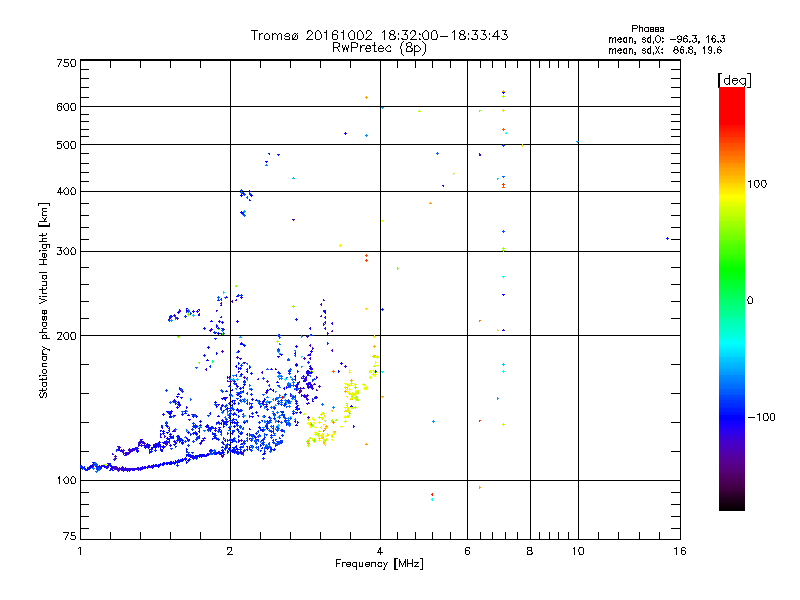Click the black bottom of the colorbar

point(732,503)
